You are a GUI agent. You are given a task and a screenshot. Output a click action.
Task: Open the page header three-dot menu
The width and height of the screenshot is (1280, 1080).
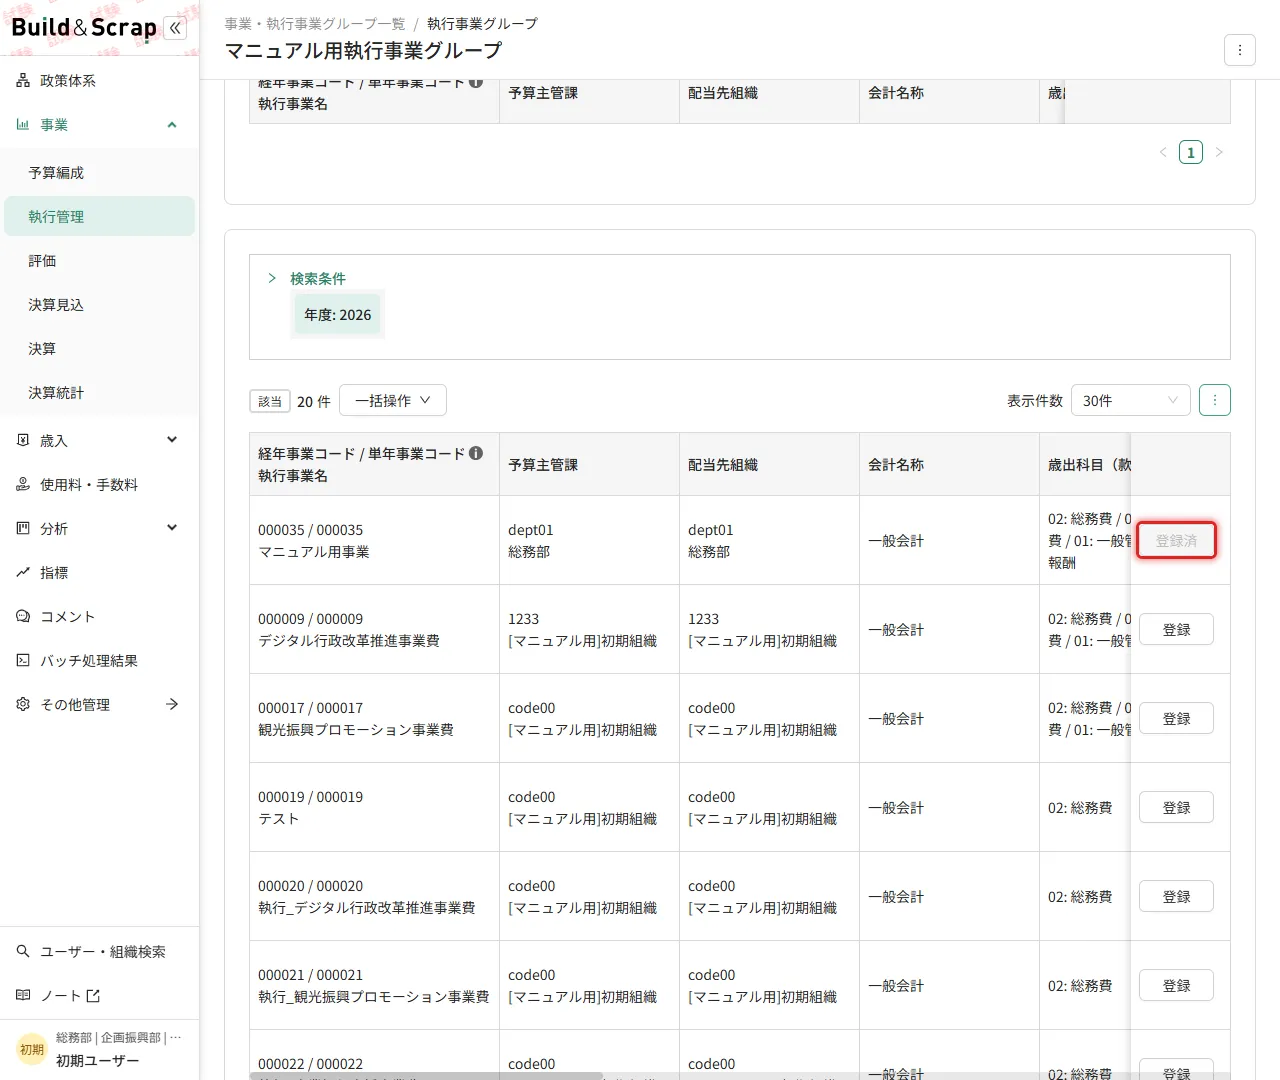click(1240, 50)
